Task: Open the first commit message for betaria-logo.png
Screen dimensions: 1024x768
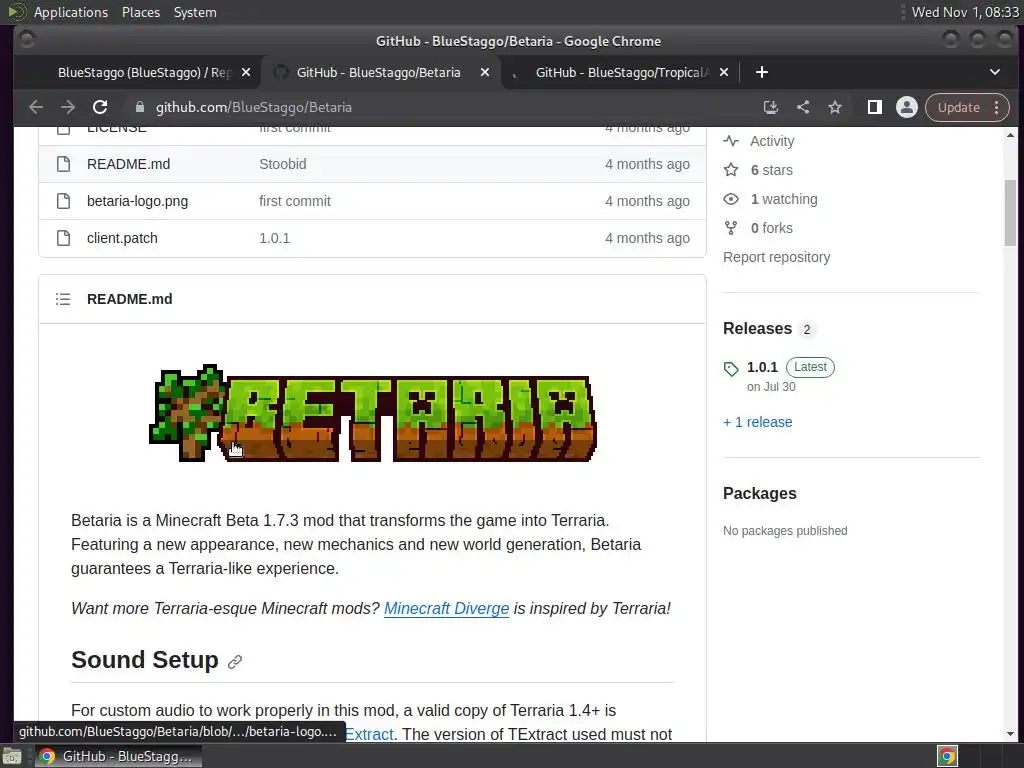Action: pyautogui.click(x=295, y=201)
